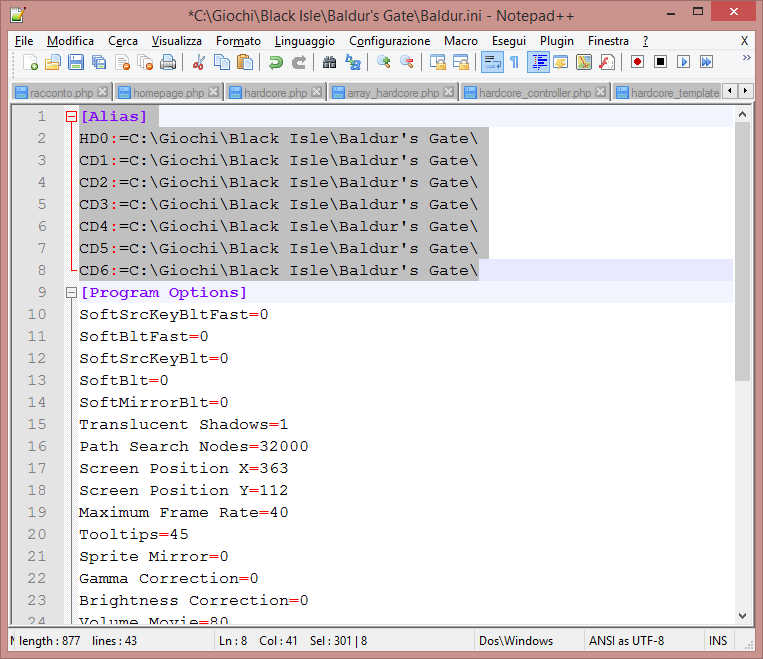Switch to the array_hardcore.php tab

click(x=393, y=92)
